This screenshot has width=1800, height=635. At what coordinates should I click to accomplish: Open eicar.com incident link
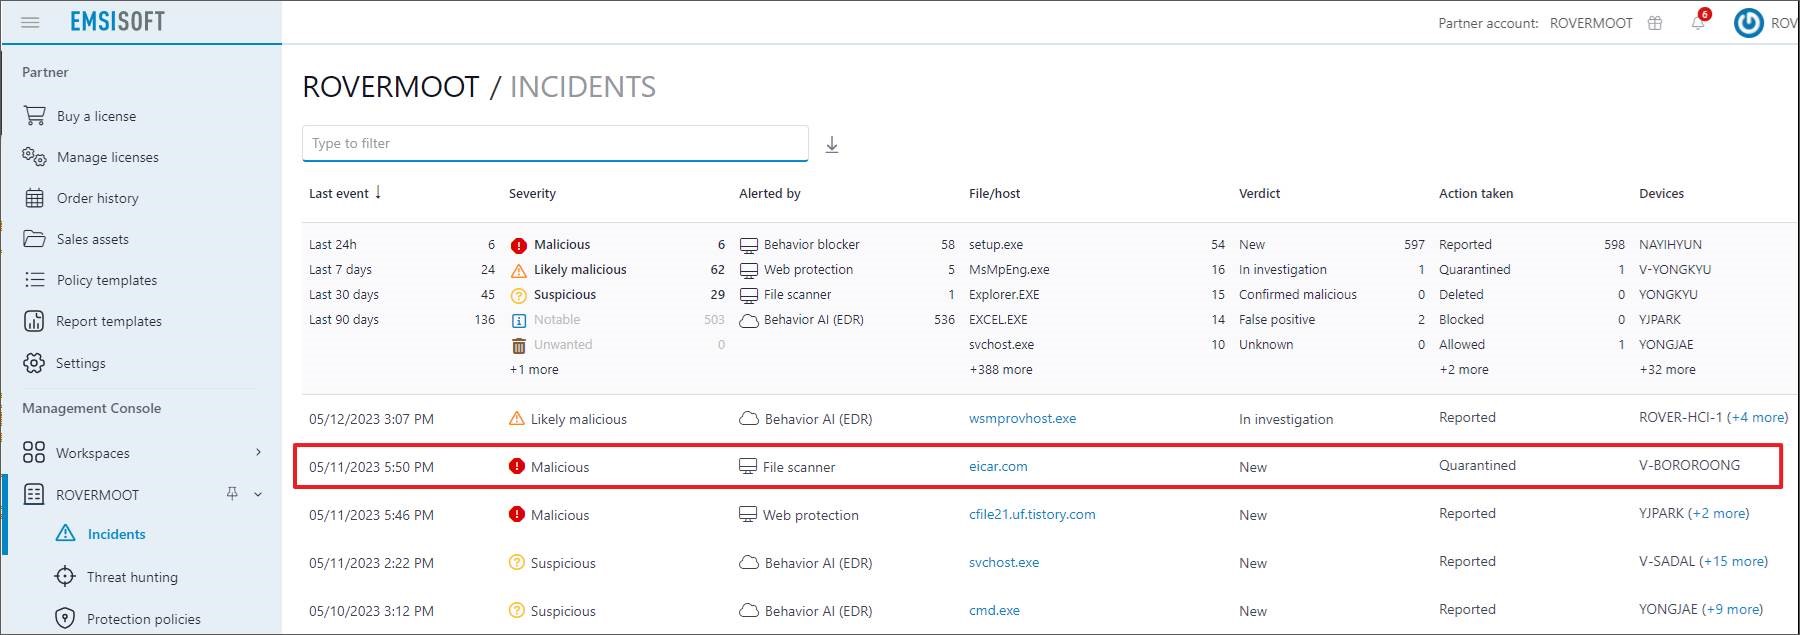998,467
